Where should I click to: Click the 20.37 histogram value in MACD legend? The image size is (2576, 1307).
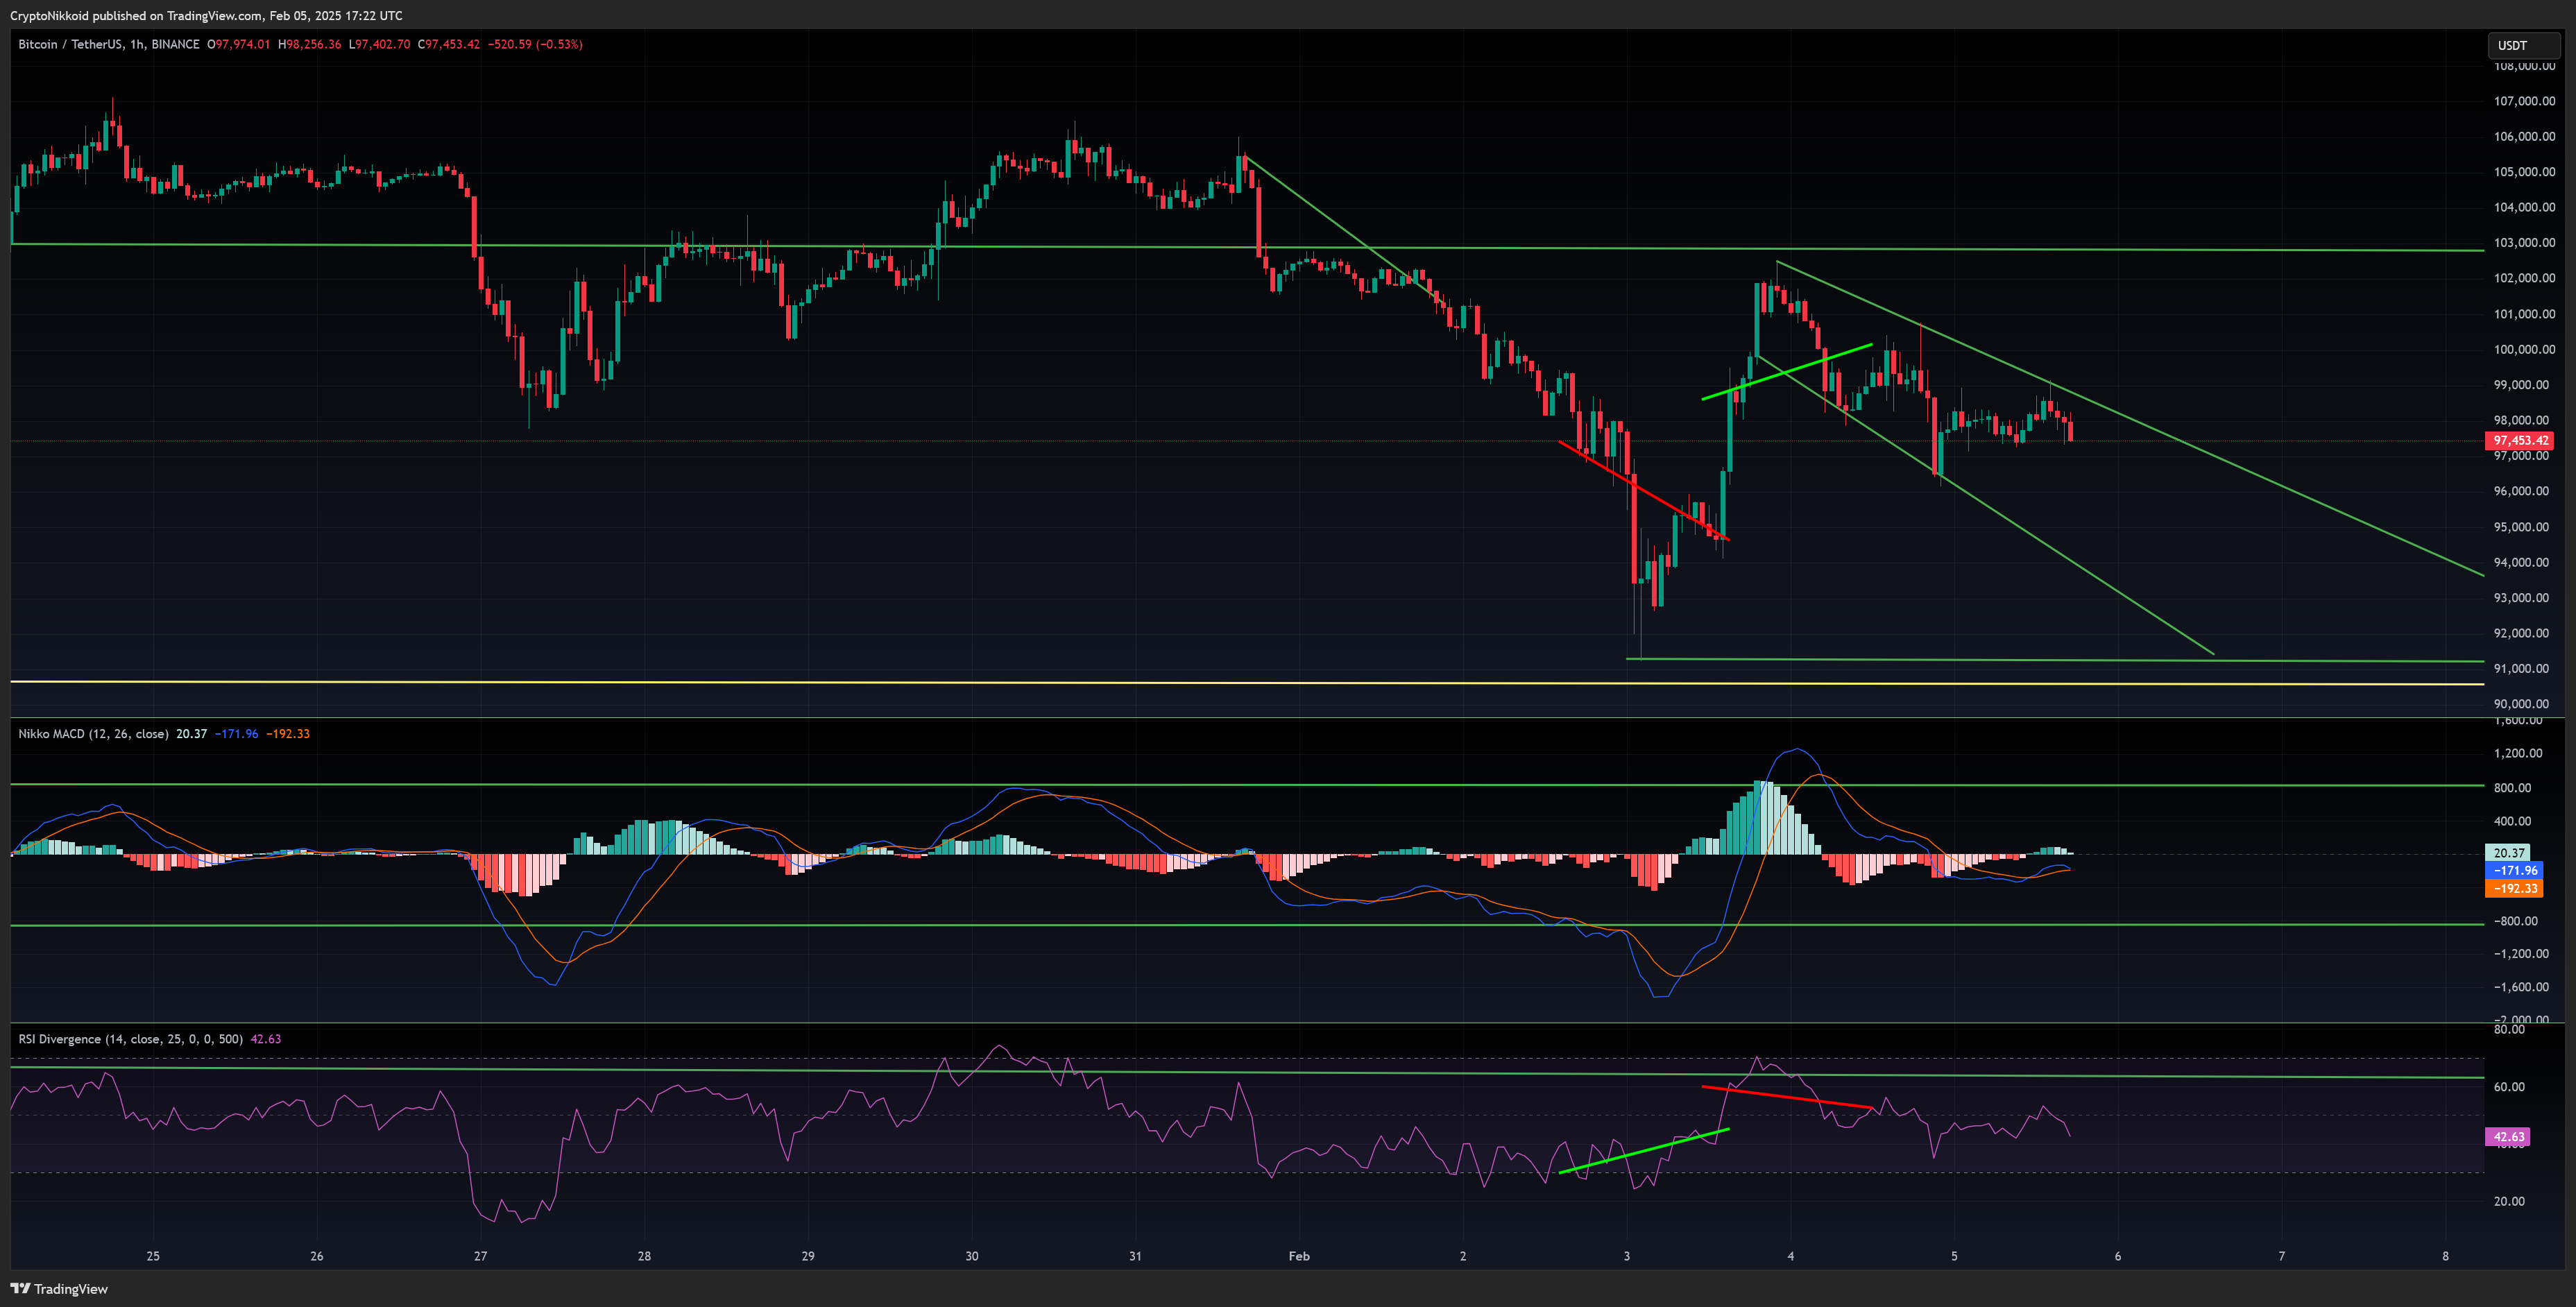(x=191, y=734)
